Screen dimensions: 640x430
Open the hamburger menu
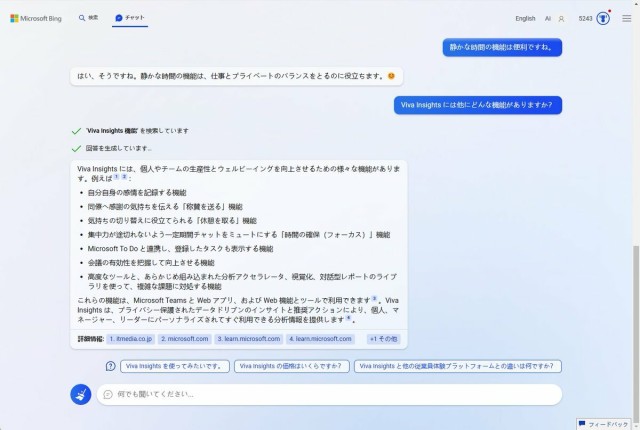click(x=626, y=18)
